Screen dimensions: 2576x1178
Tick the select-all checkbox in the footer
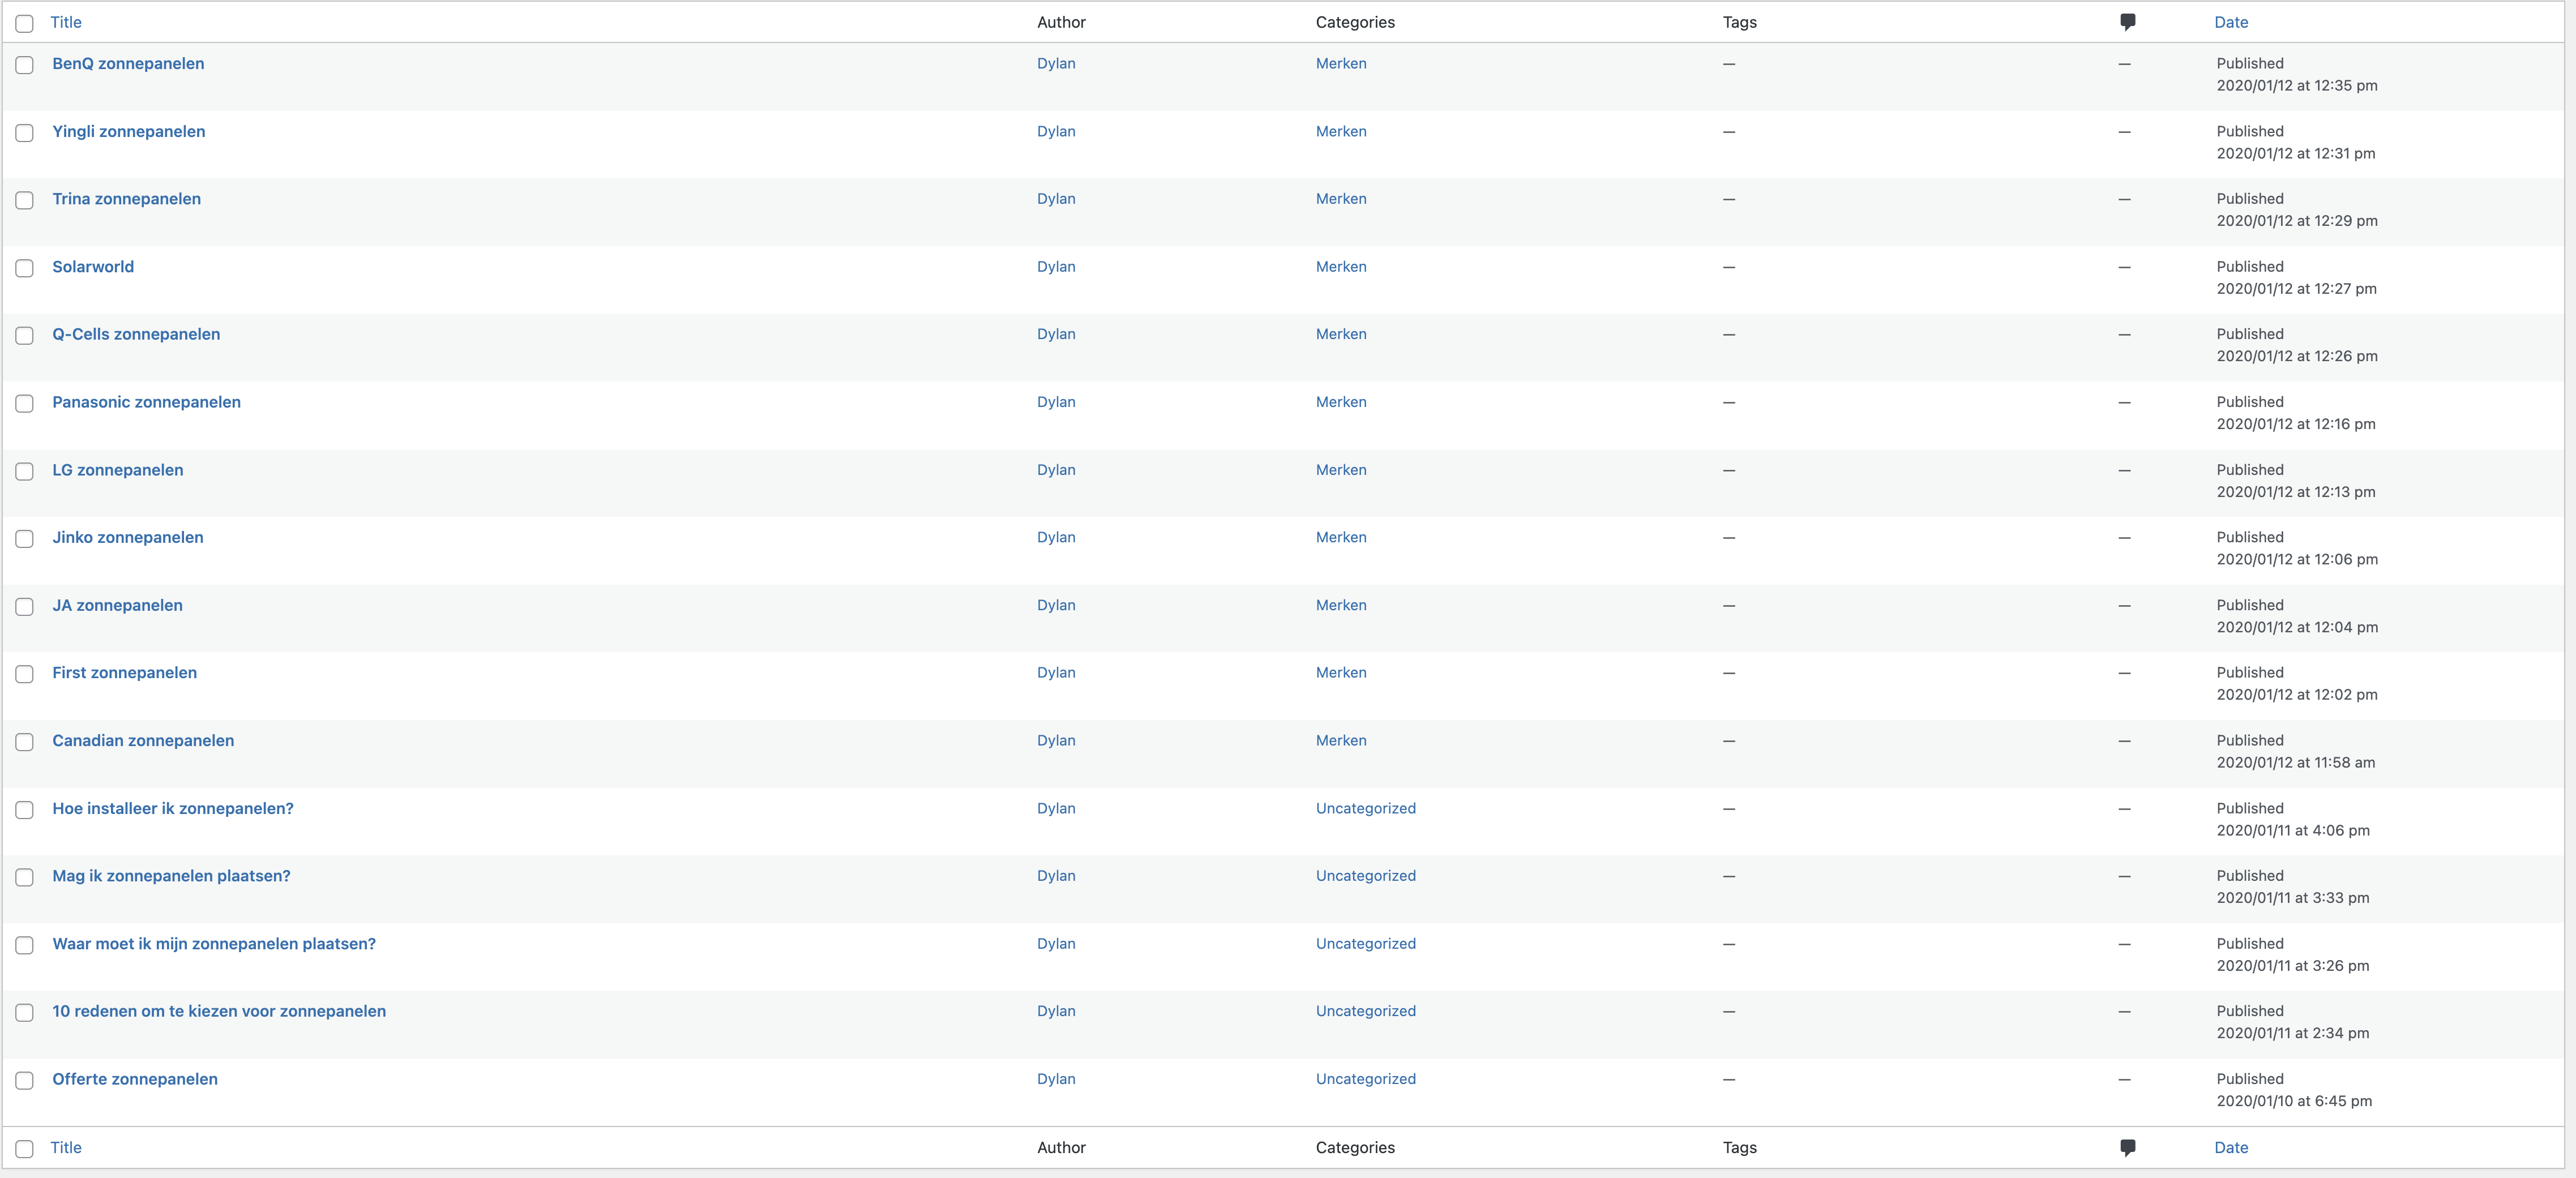click(25, 1149)
